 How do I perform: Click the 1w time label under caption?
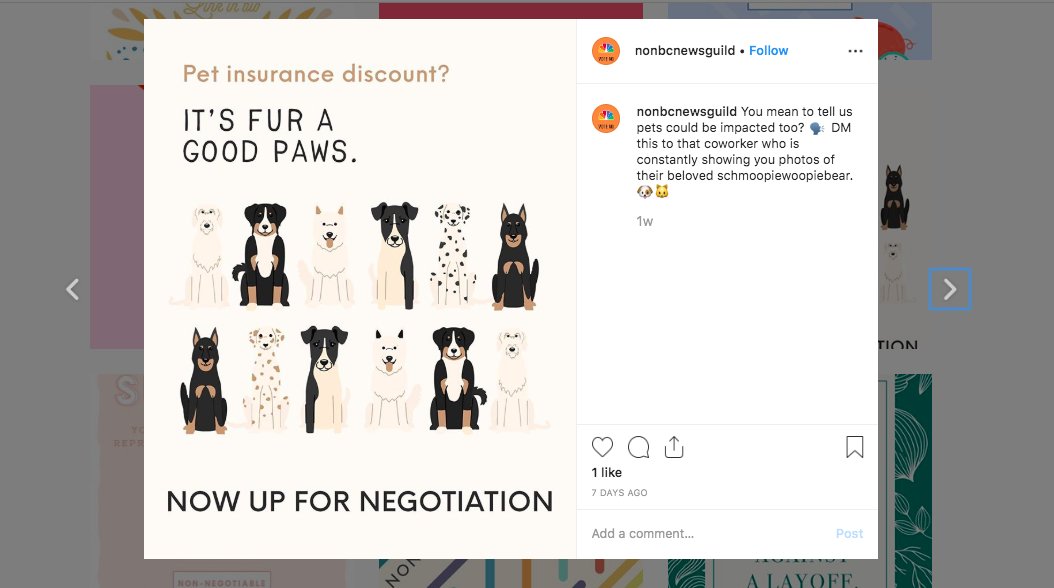pos(645,221)
